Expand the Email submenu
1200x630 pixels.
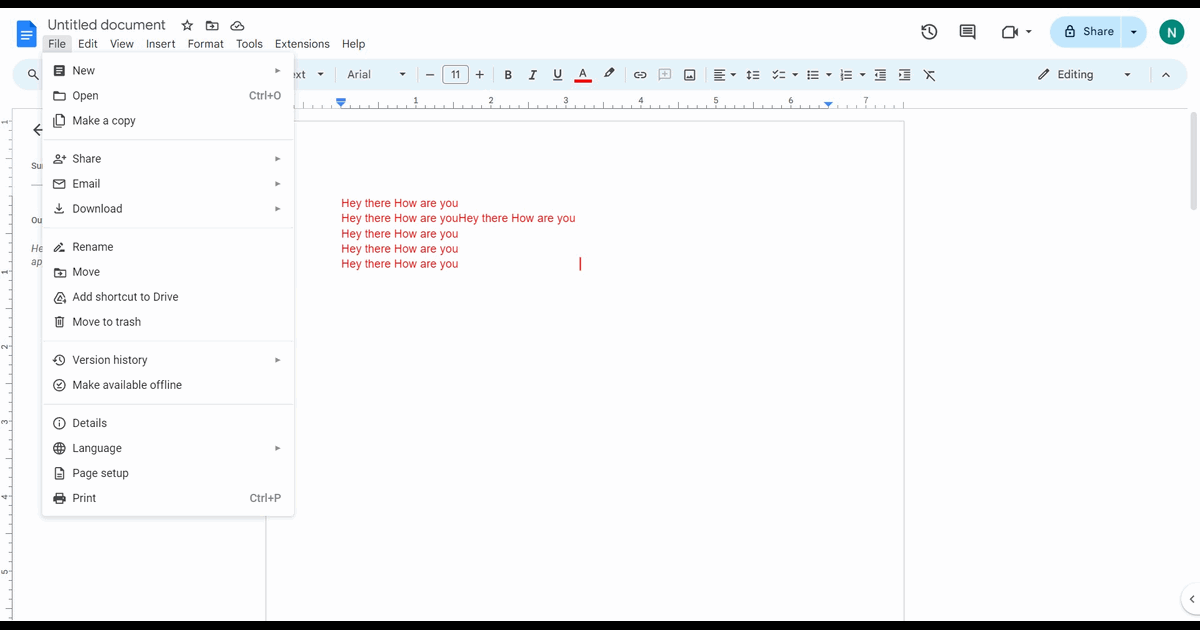coord(168,184)
